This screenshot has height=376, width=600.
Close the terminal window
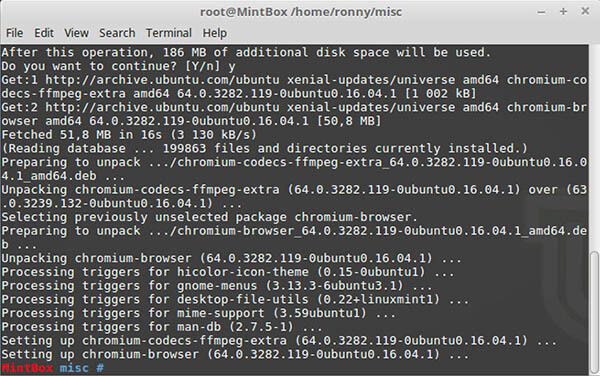click(x=585, y=11)
